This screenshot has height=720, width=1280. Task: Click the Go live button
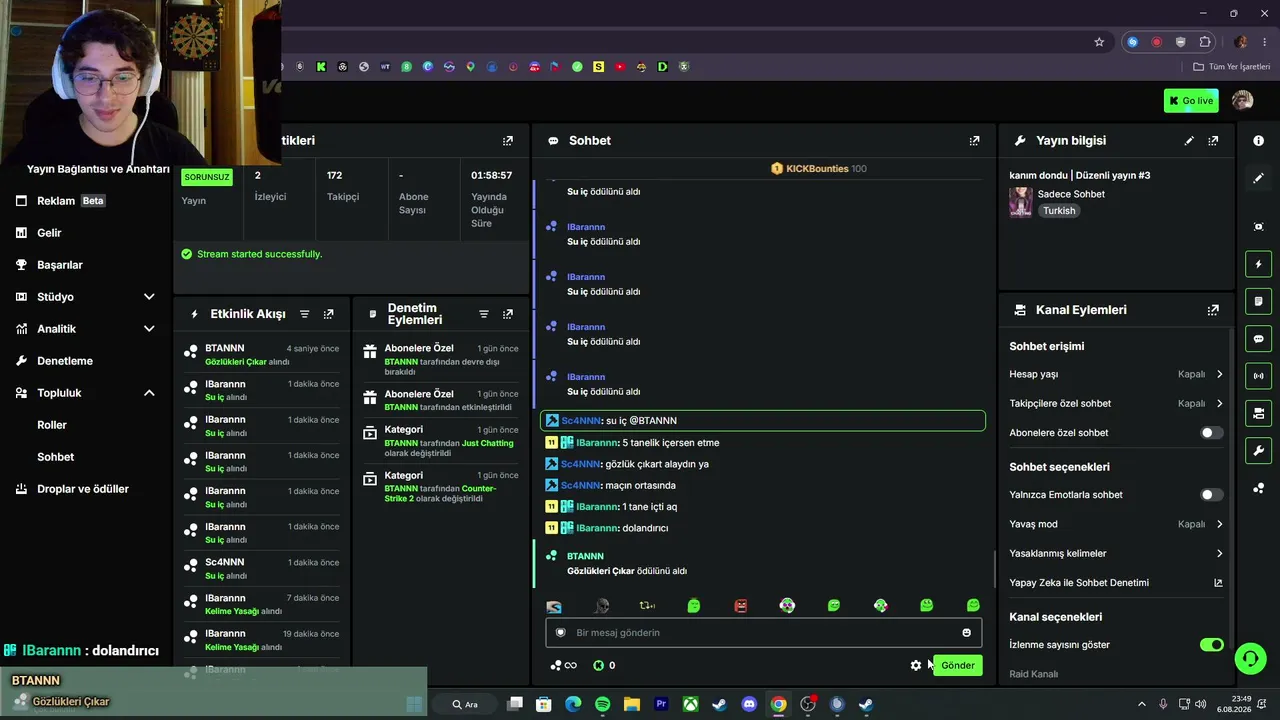(x=1191, y=100)
